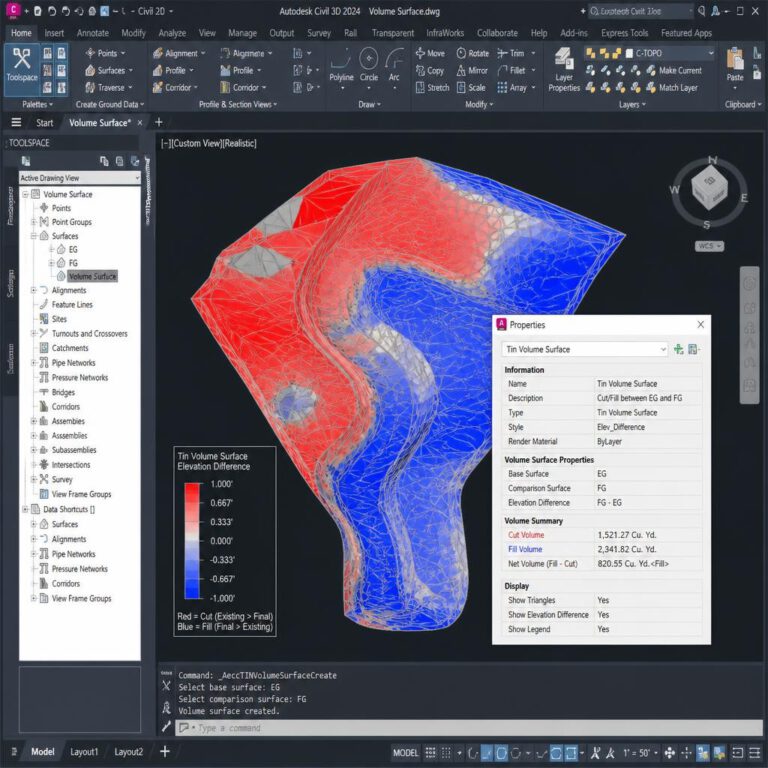Click the white 0.000' legend color band

tap(192, 541)
